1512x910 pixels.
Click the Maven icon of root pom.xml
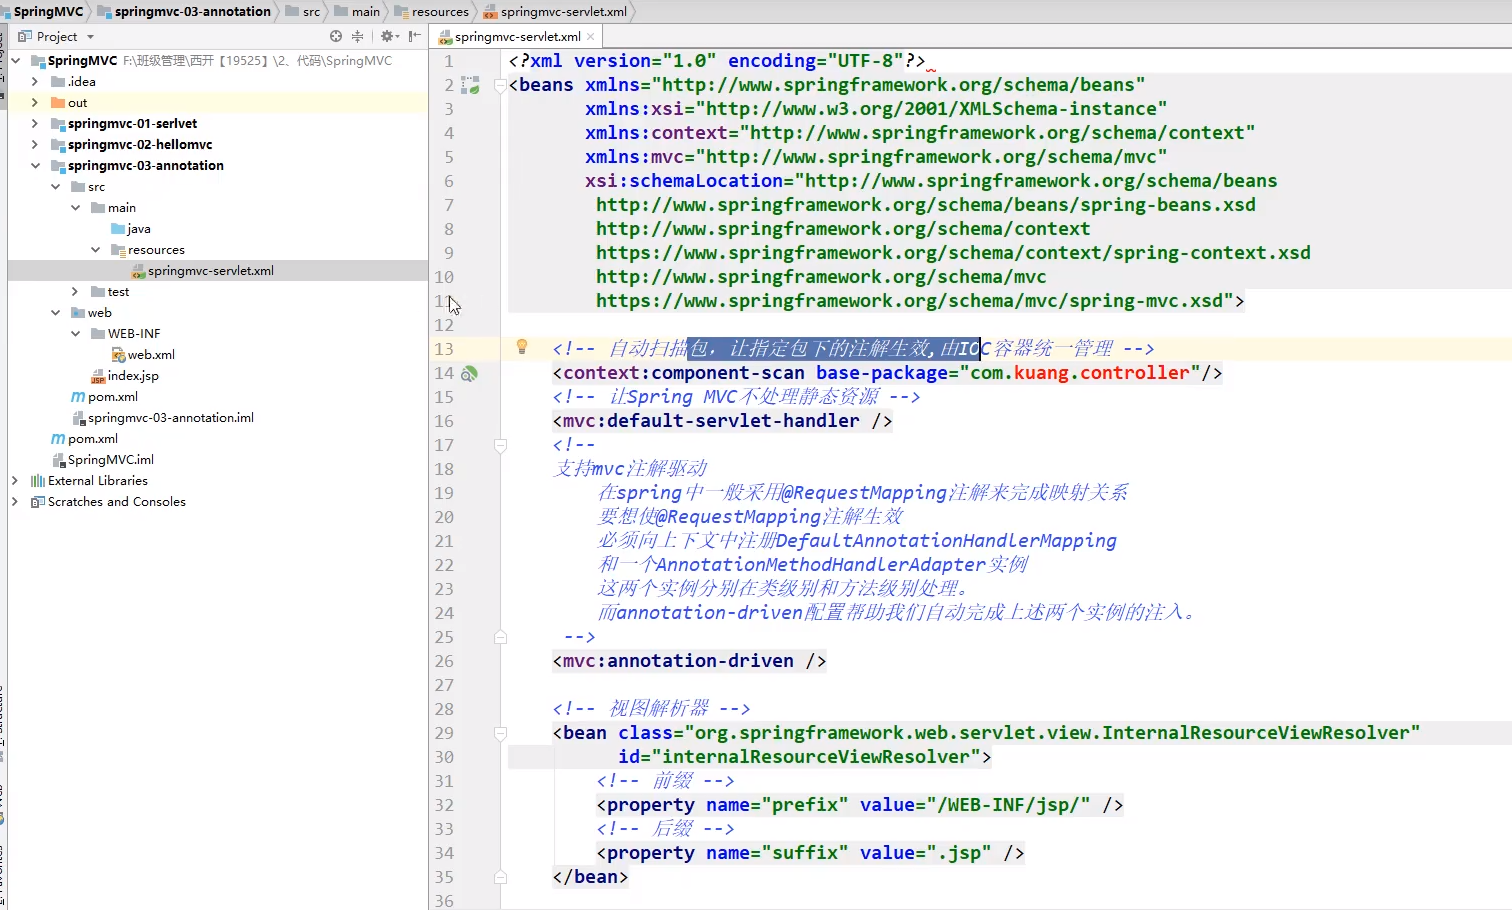[58, 439]
